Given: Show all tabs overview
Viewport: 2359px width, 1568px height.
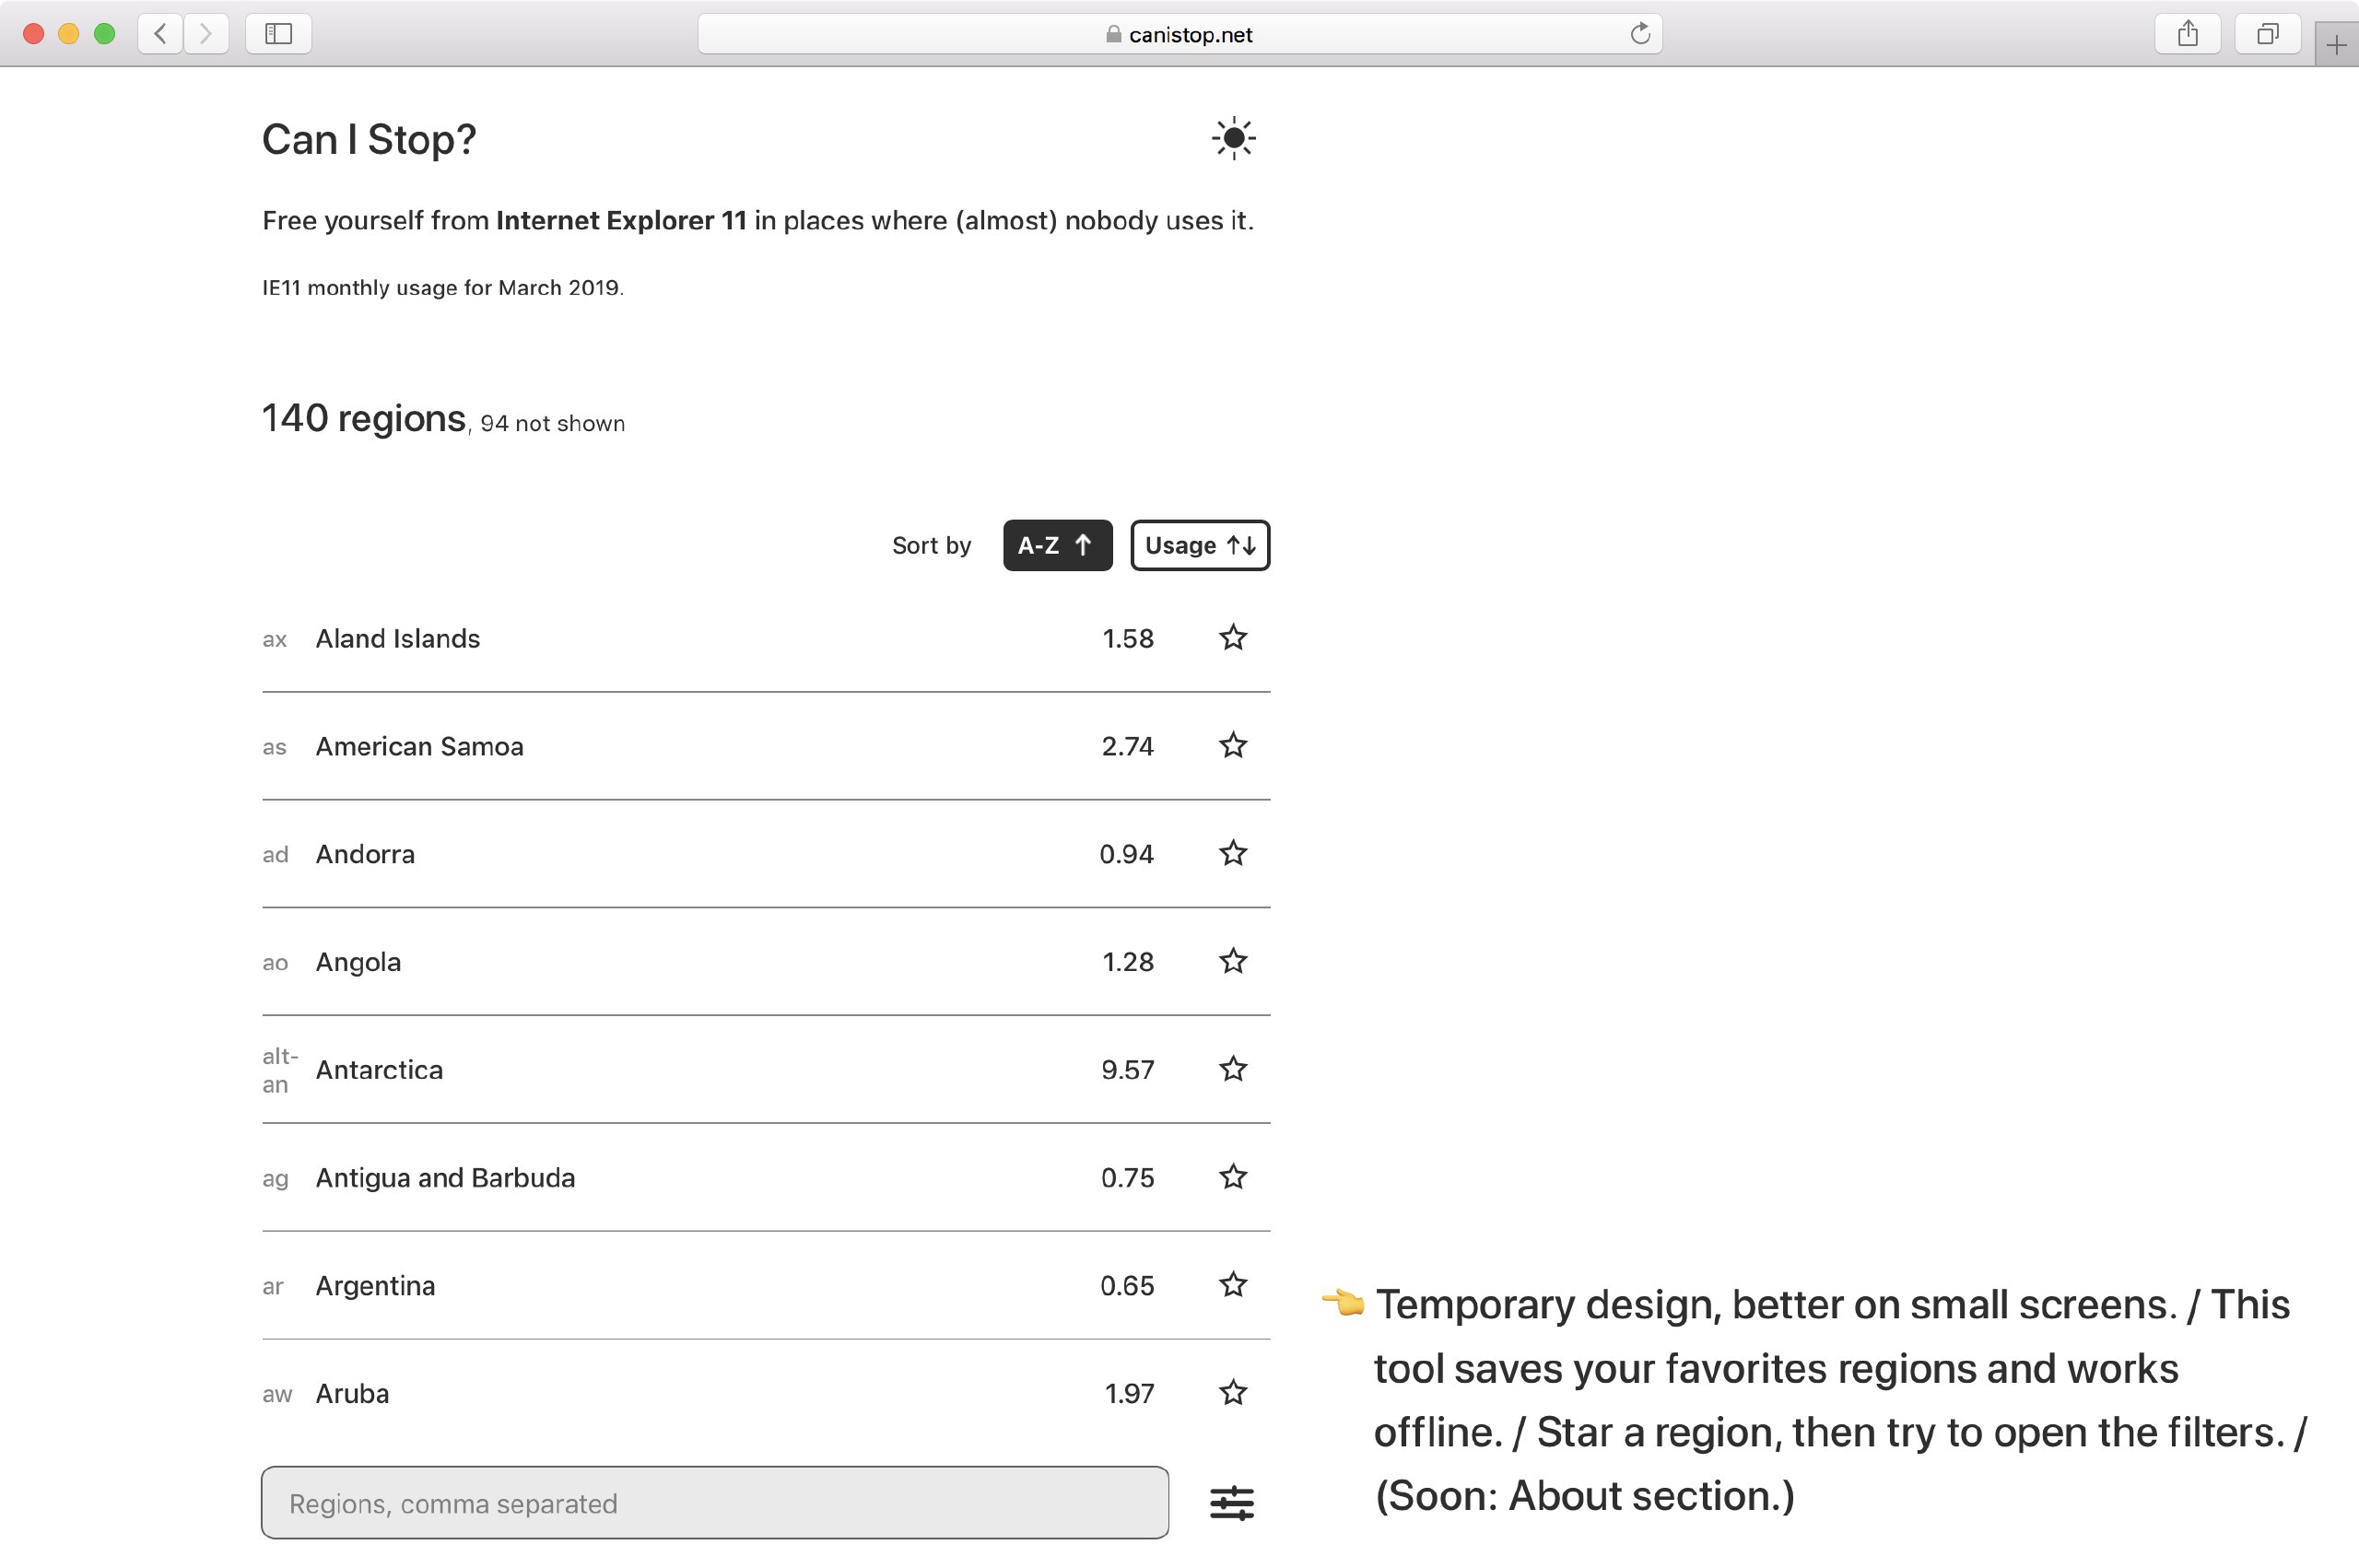Looking at the screenshot, I should (2268, 34).
